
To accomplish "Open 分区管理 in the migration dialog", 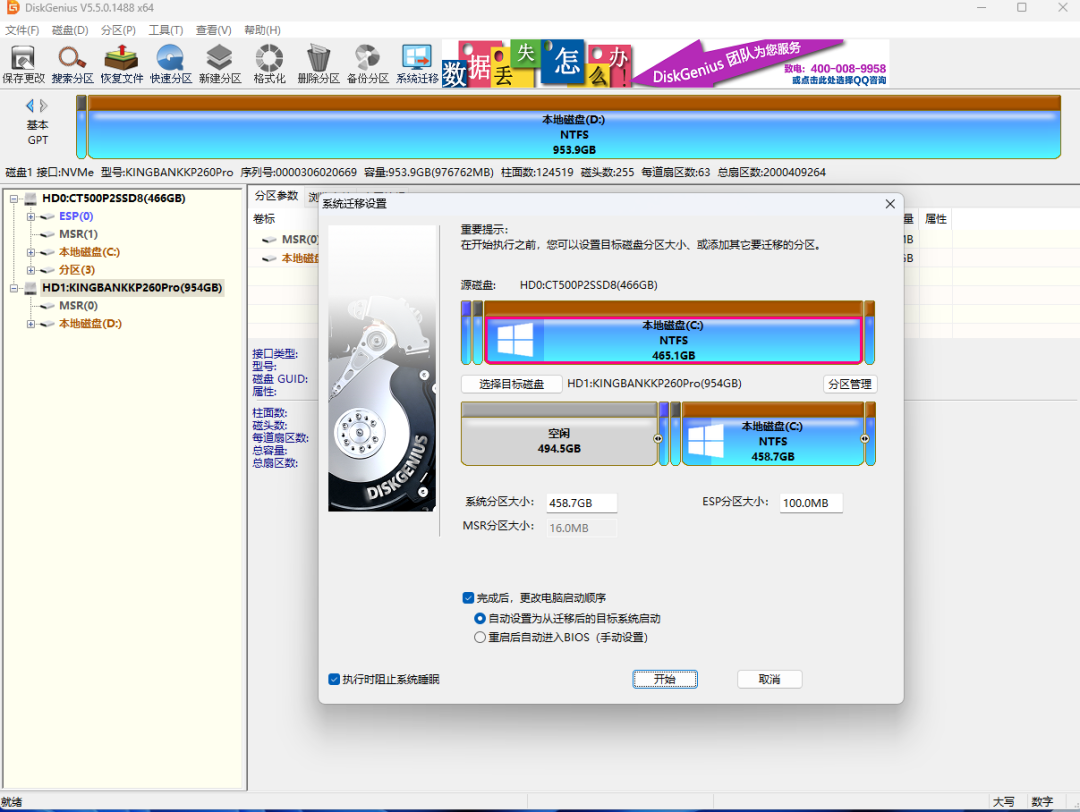I will coord(850,384).
